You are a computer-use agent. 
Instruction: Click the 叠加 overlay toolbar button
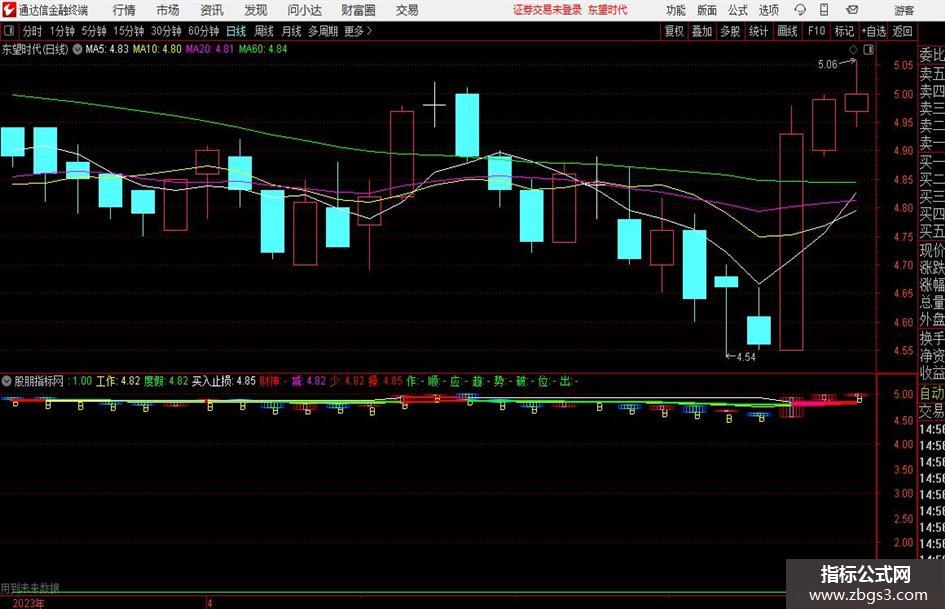pyautogui.click(x=702, y=31)
